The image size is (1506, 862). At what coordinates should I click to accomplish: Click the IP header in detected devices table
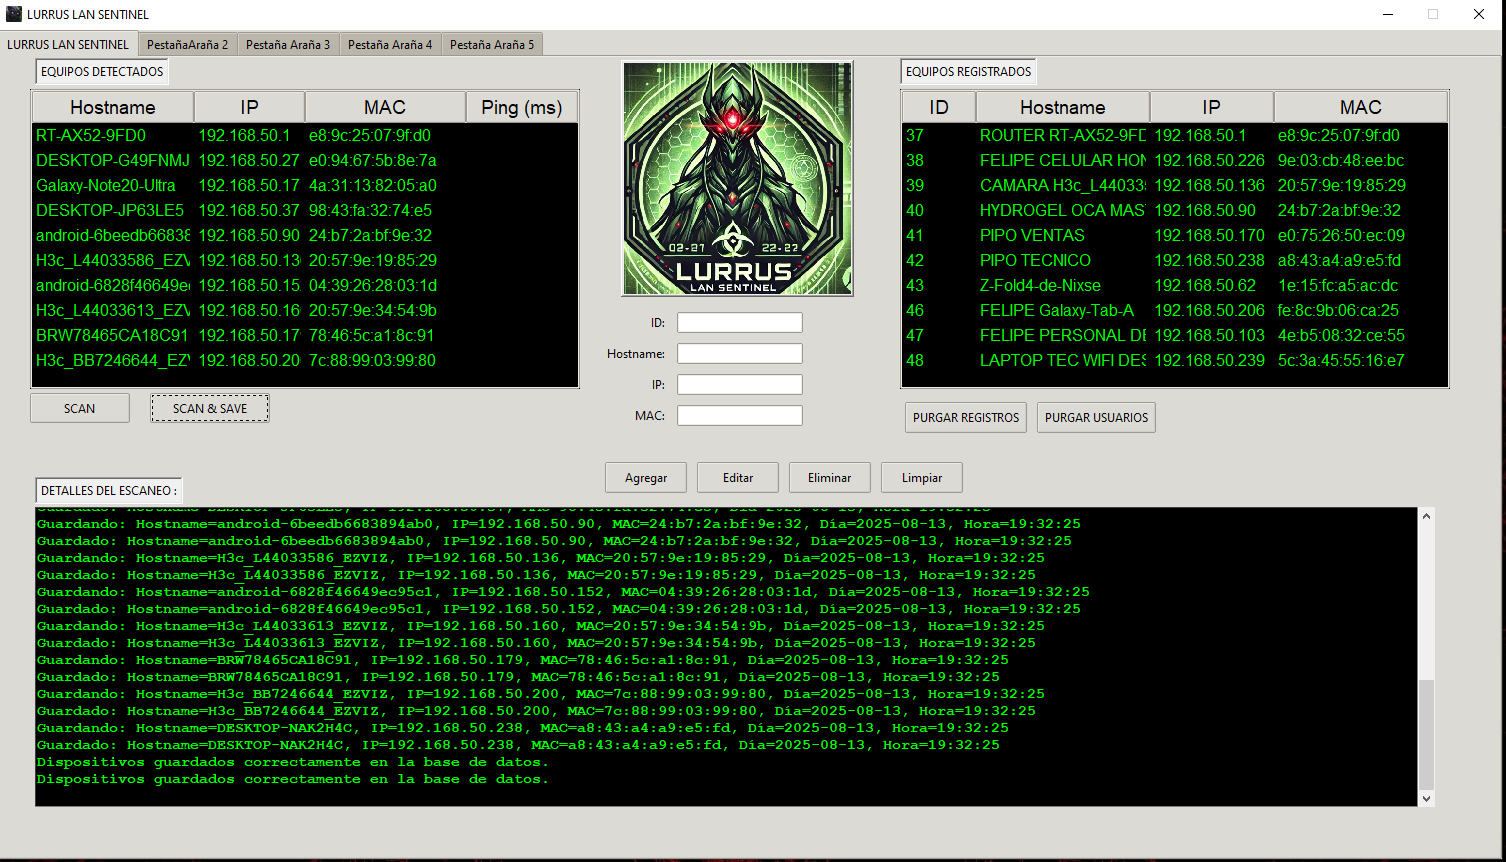[x=249, y=107]
